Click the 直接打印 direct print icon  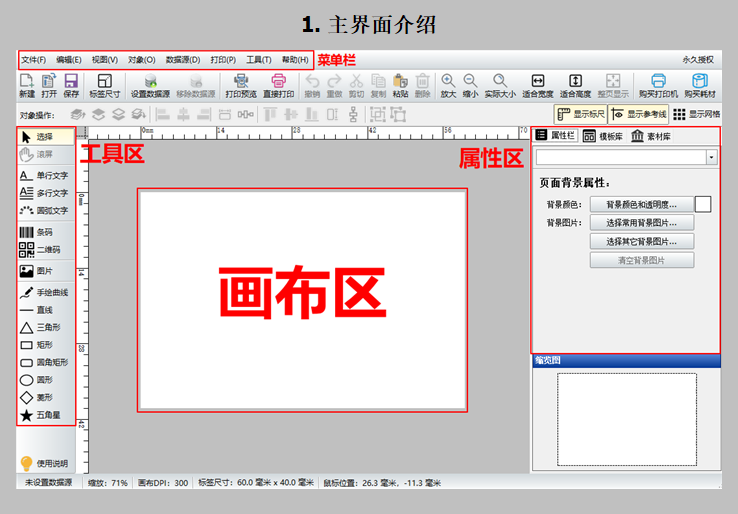(x=279, y=86)
